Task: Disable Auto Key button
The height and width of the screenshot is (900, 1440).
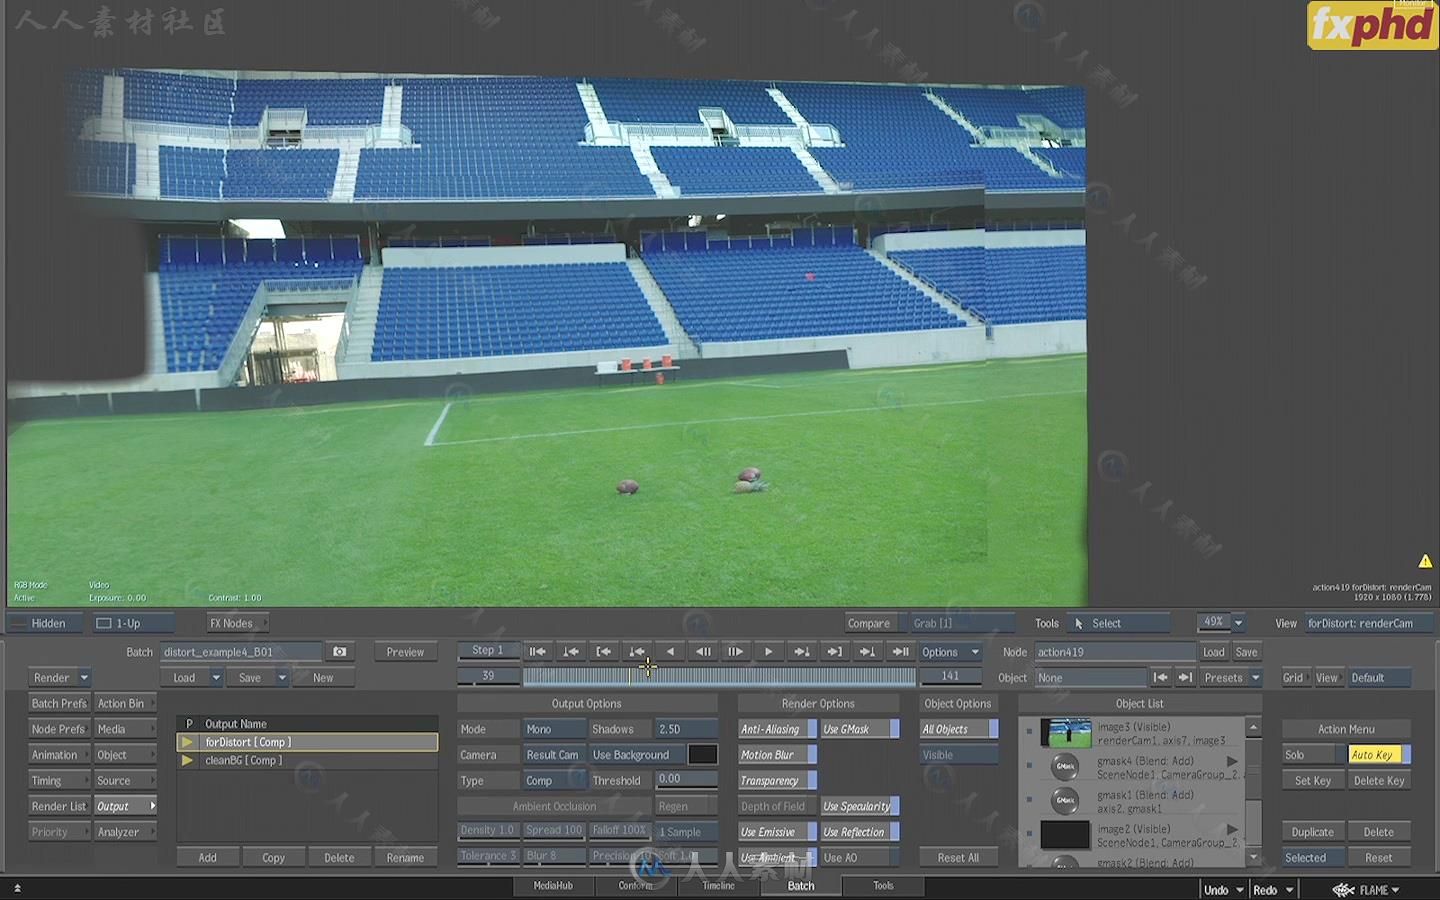Action: point(1379,755)
